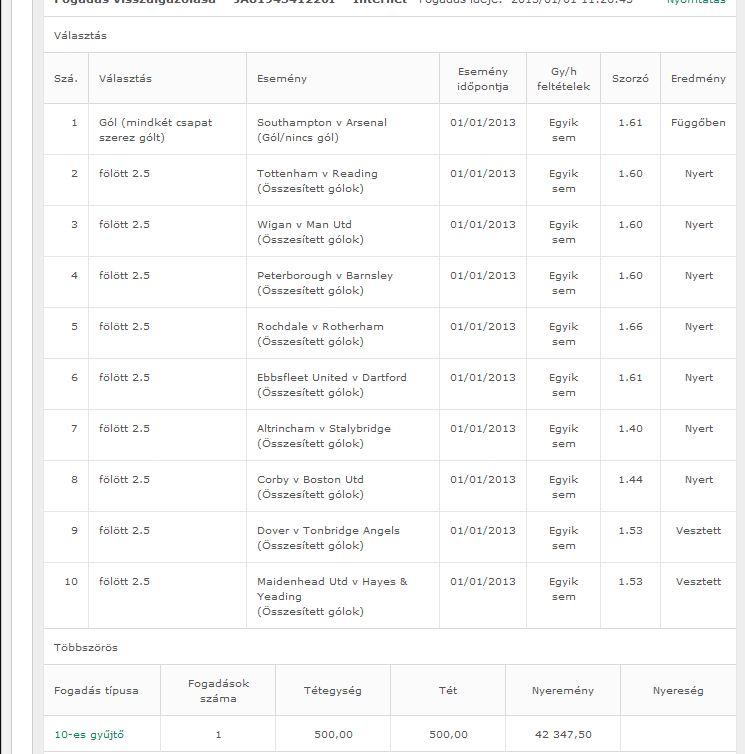Click the Gy/h feltételek column header

(x=564, y=79)
